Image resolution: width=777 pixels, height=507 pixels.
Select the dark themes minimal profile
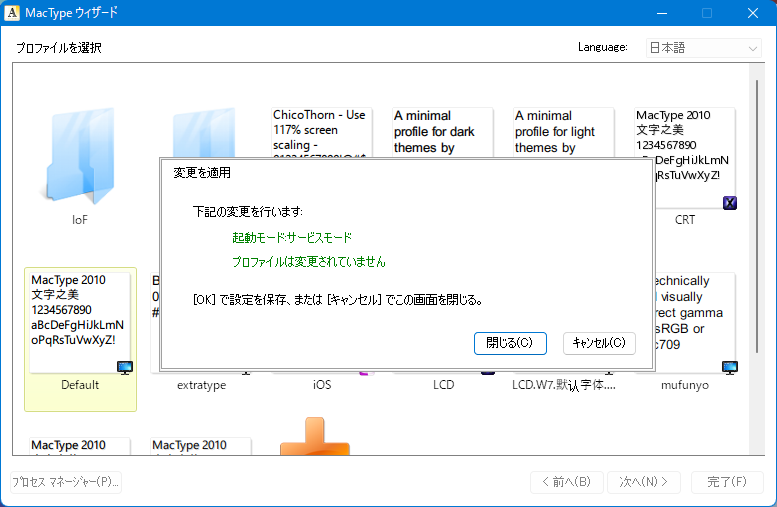coord(443,132)
